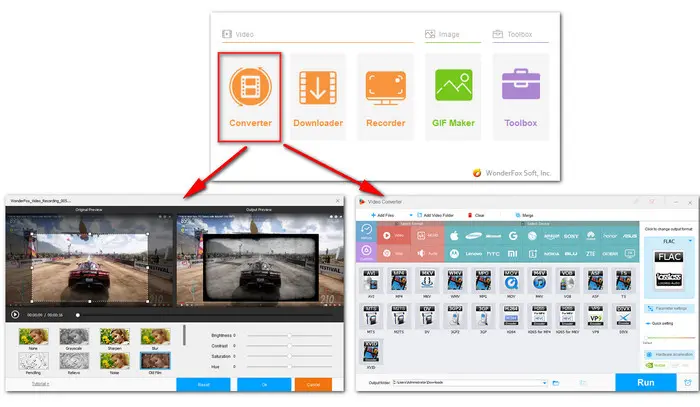Screen dimensions: 700x407
Task: Open the purple Toolbox module tile
Action: pyautogui.click(x=521, y=97)
